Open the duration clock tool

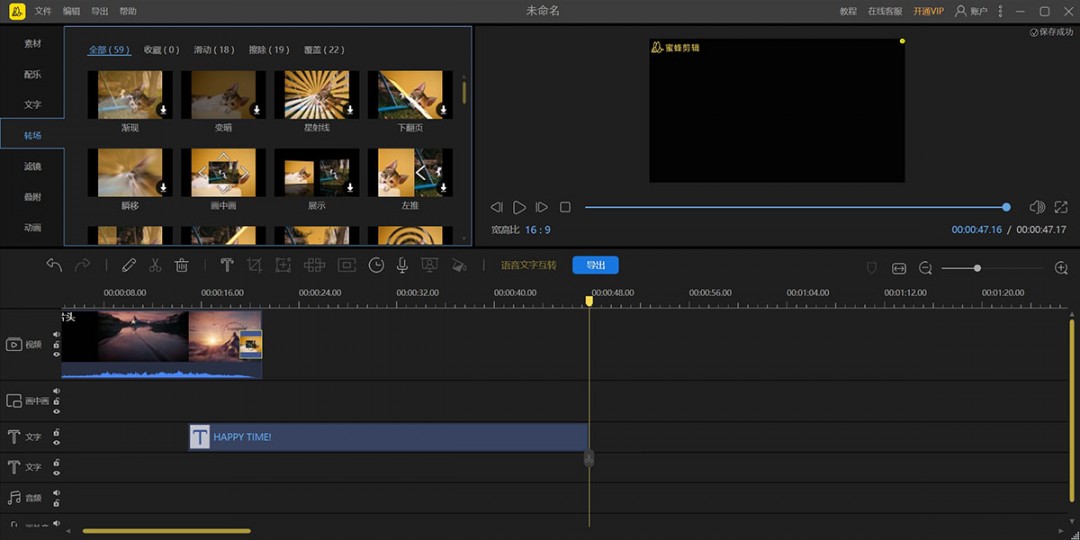pos(376,265)
